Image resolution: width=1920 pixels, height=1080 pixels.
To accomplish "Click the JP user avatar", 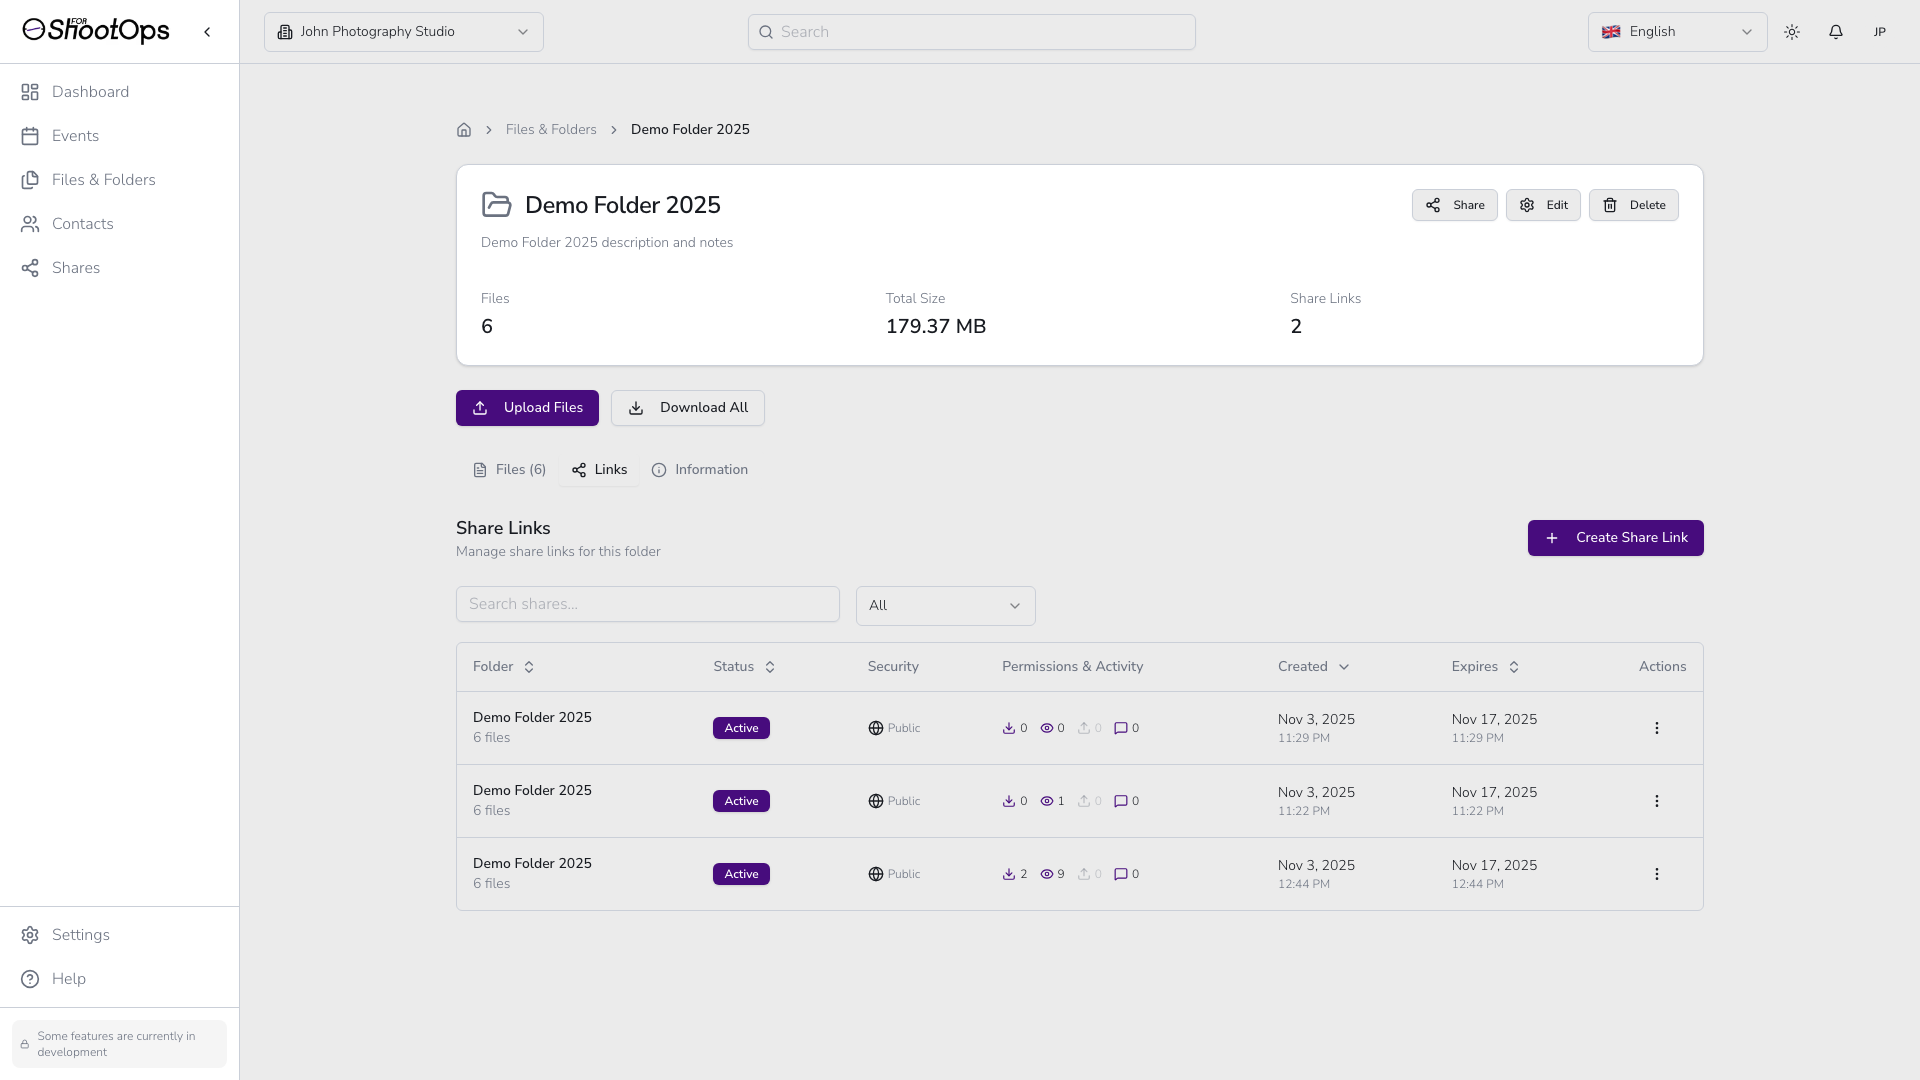I will pos(1880,32).
